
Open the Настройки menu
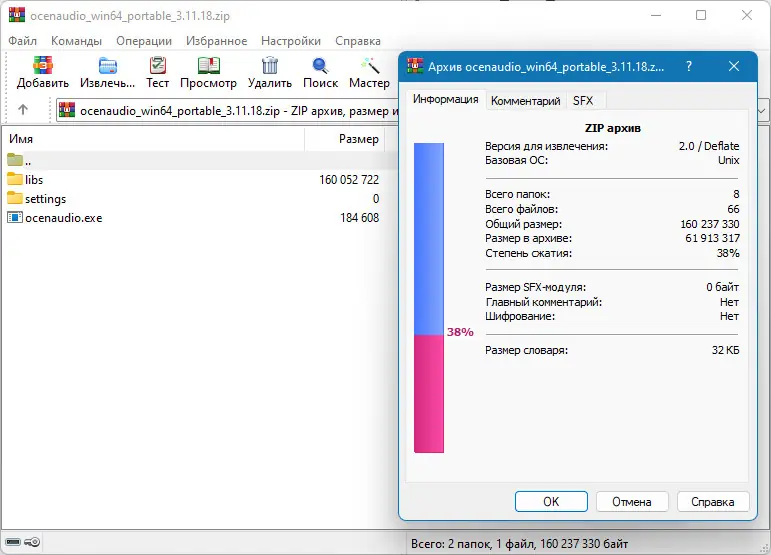coord(291,41)
